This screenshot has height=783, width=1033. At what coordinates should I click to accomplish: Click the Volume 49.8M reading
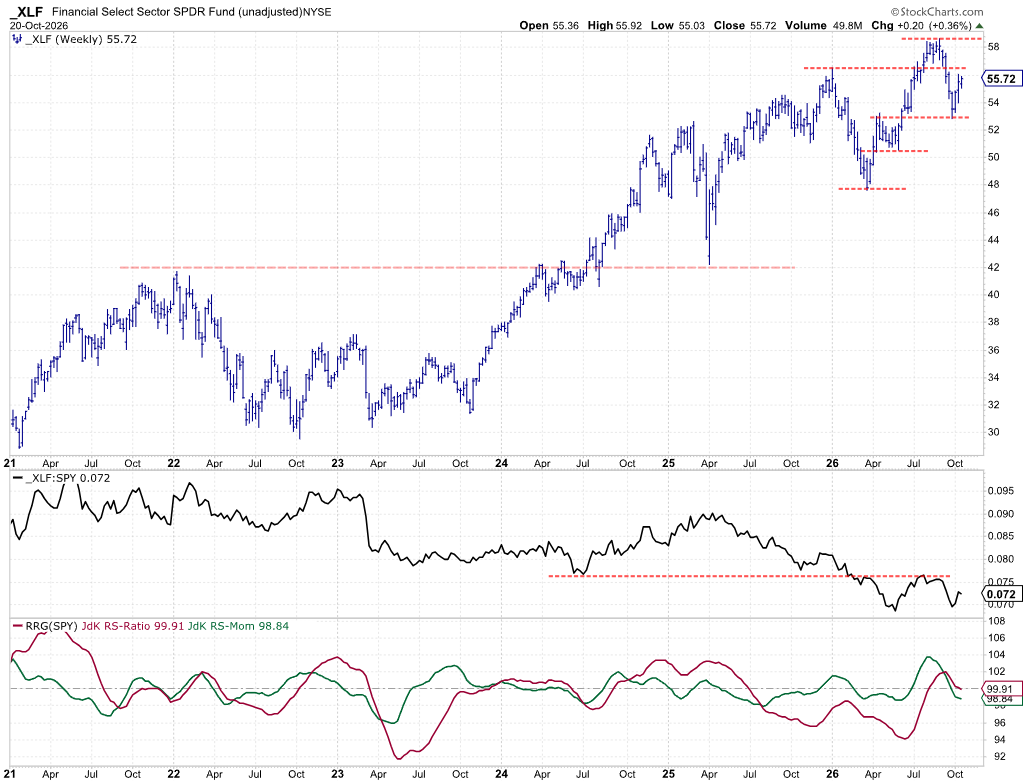click(823, 26)
